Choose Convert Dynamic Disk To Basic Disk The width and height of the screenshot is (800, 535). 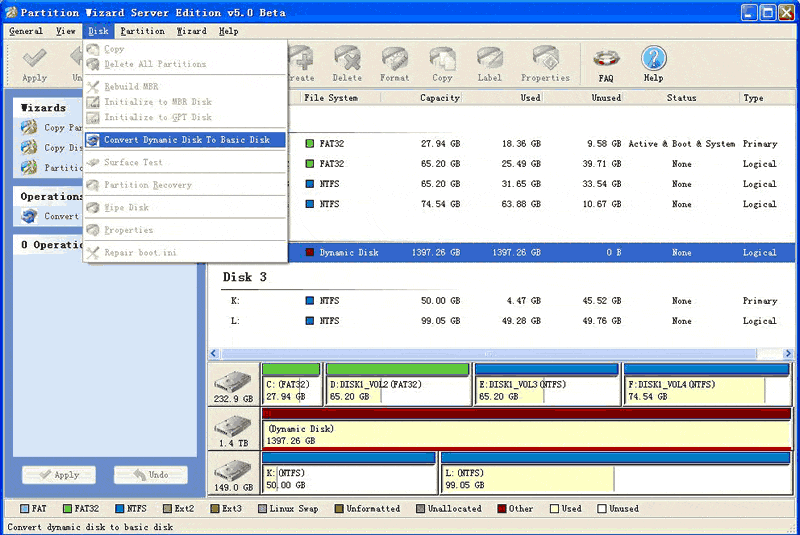pyautogui.click(x=185, y=140)
